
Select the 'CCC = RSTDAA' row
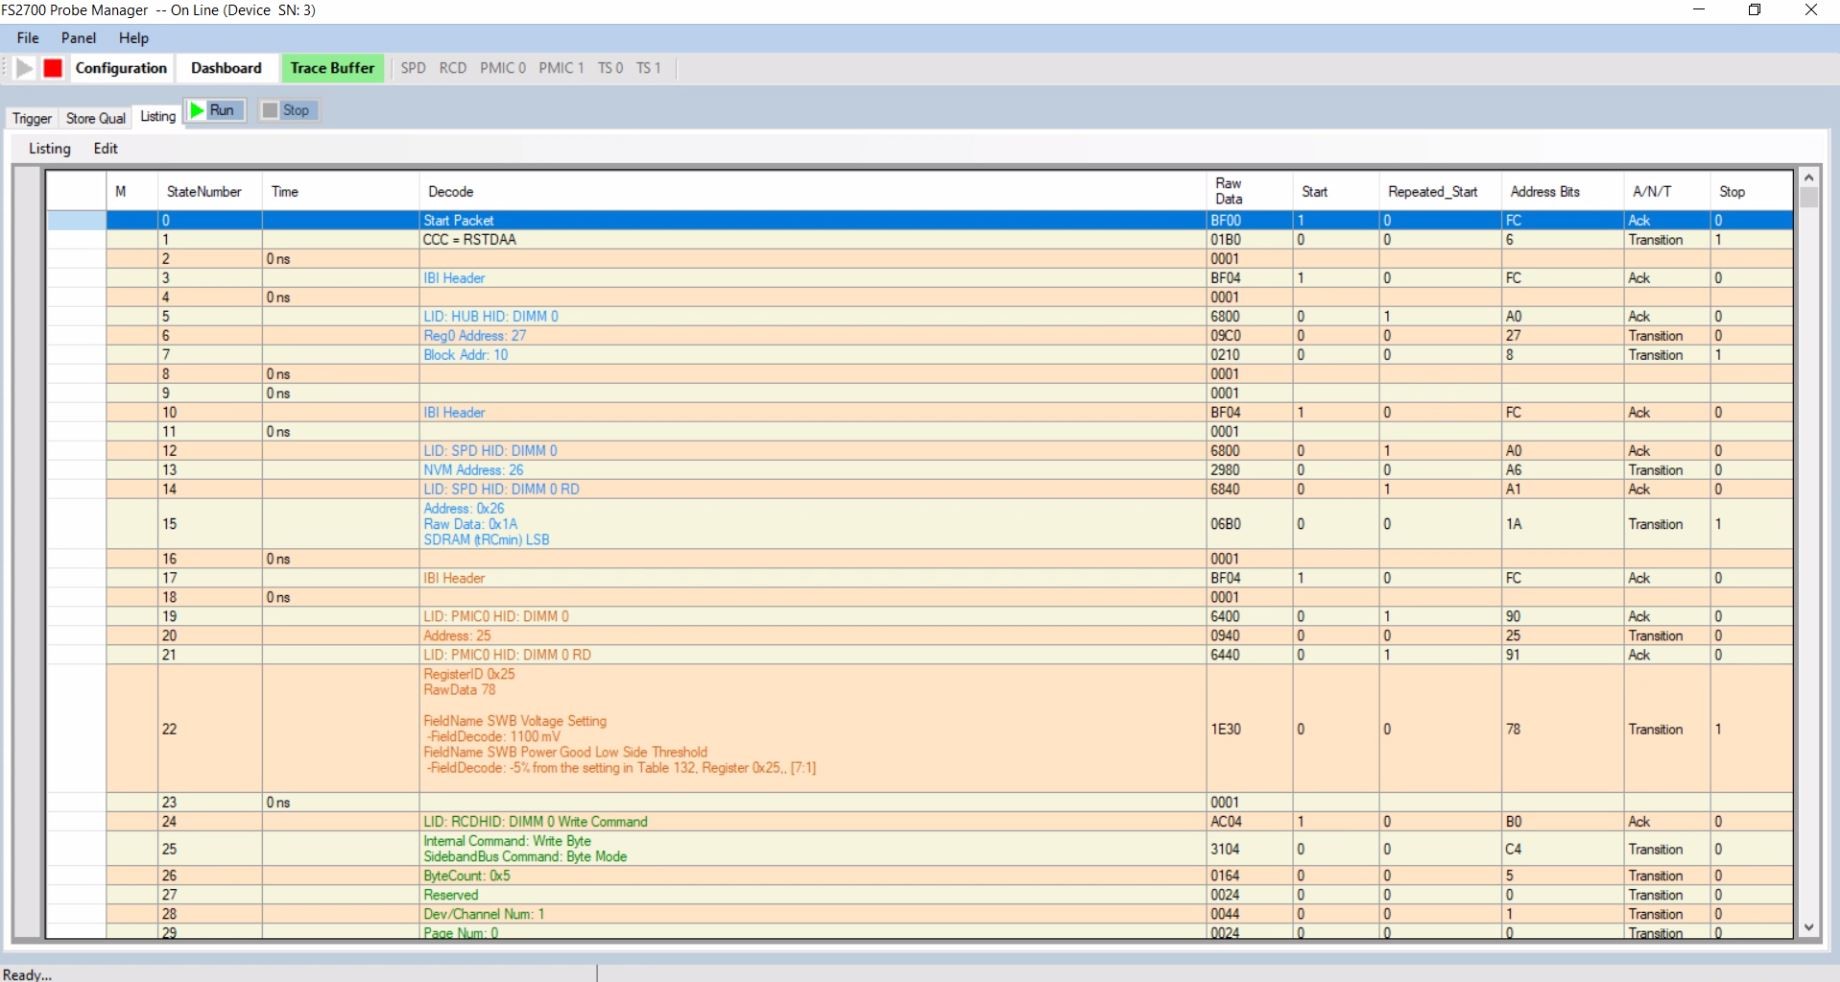(x=919, y=240)
